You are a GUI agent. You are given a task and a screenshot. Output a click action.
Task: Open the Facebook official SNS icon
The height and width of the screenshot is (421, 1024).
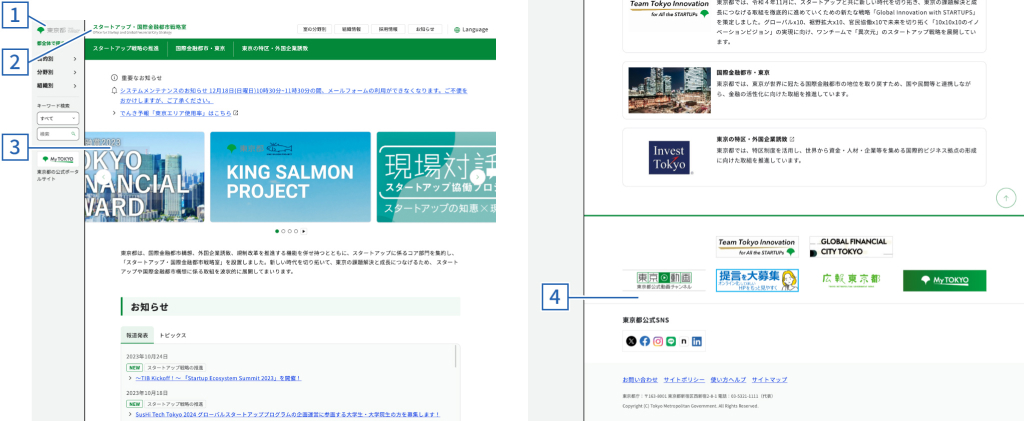645,341
